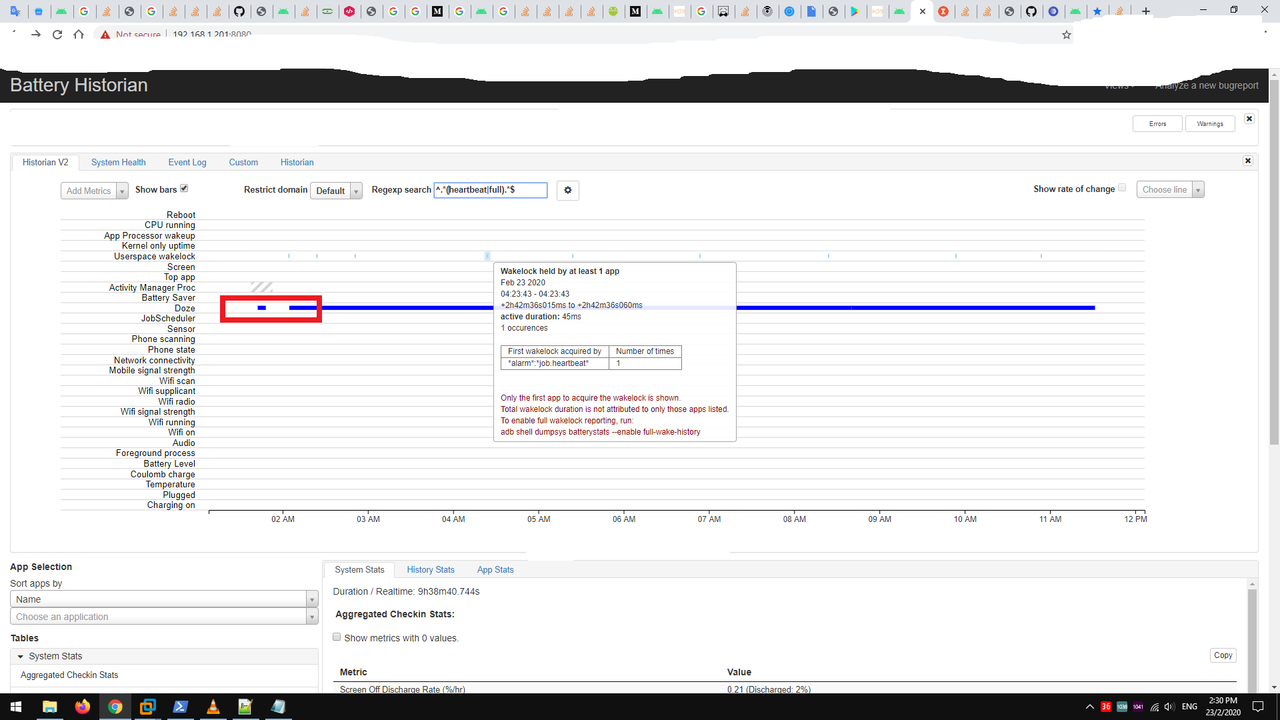This screenshot has width=1280, height=720.
Task: Click the Errors button
Action: coord(1157,123)
